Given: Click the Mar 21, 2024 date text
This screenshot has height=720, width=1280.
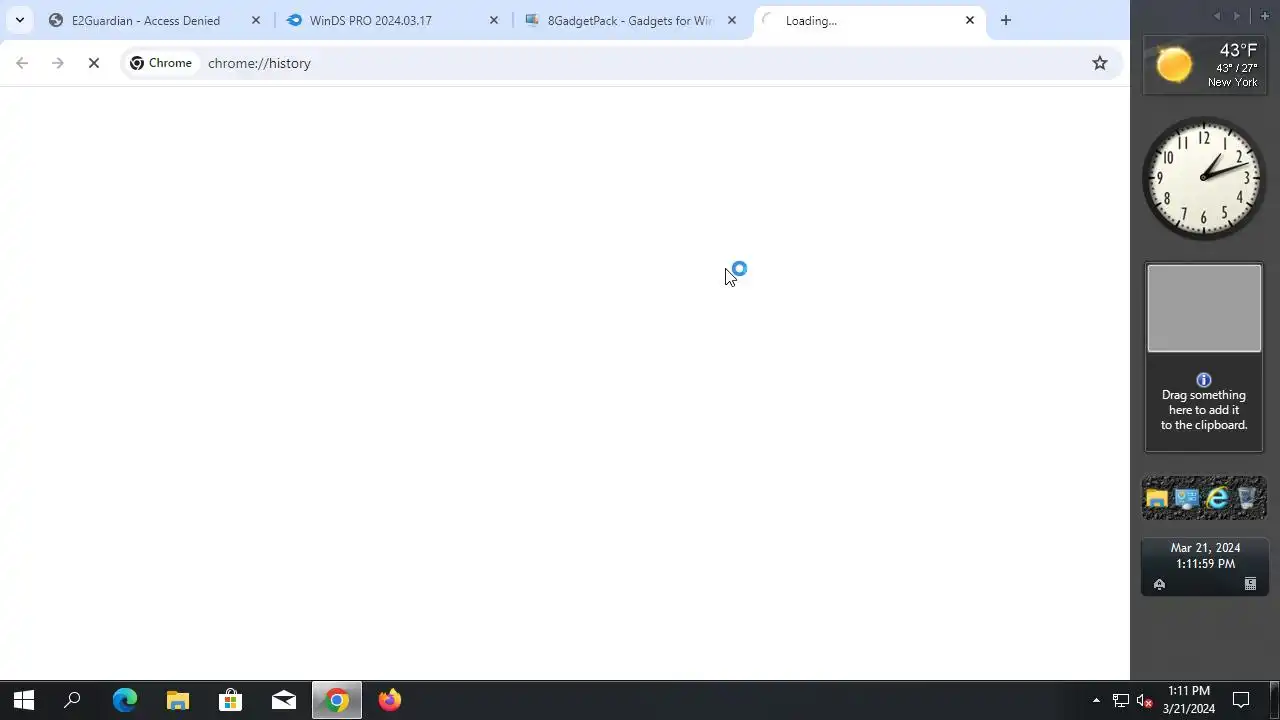Looking at the screenshot, I should (1205, 548).
